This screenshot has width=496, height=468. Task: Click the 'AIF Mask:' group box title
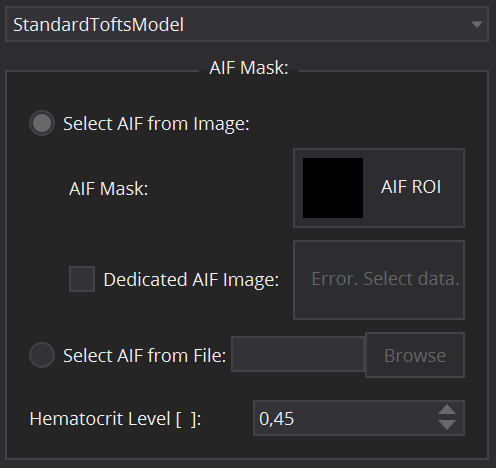point(249,68)
